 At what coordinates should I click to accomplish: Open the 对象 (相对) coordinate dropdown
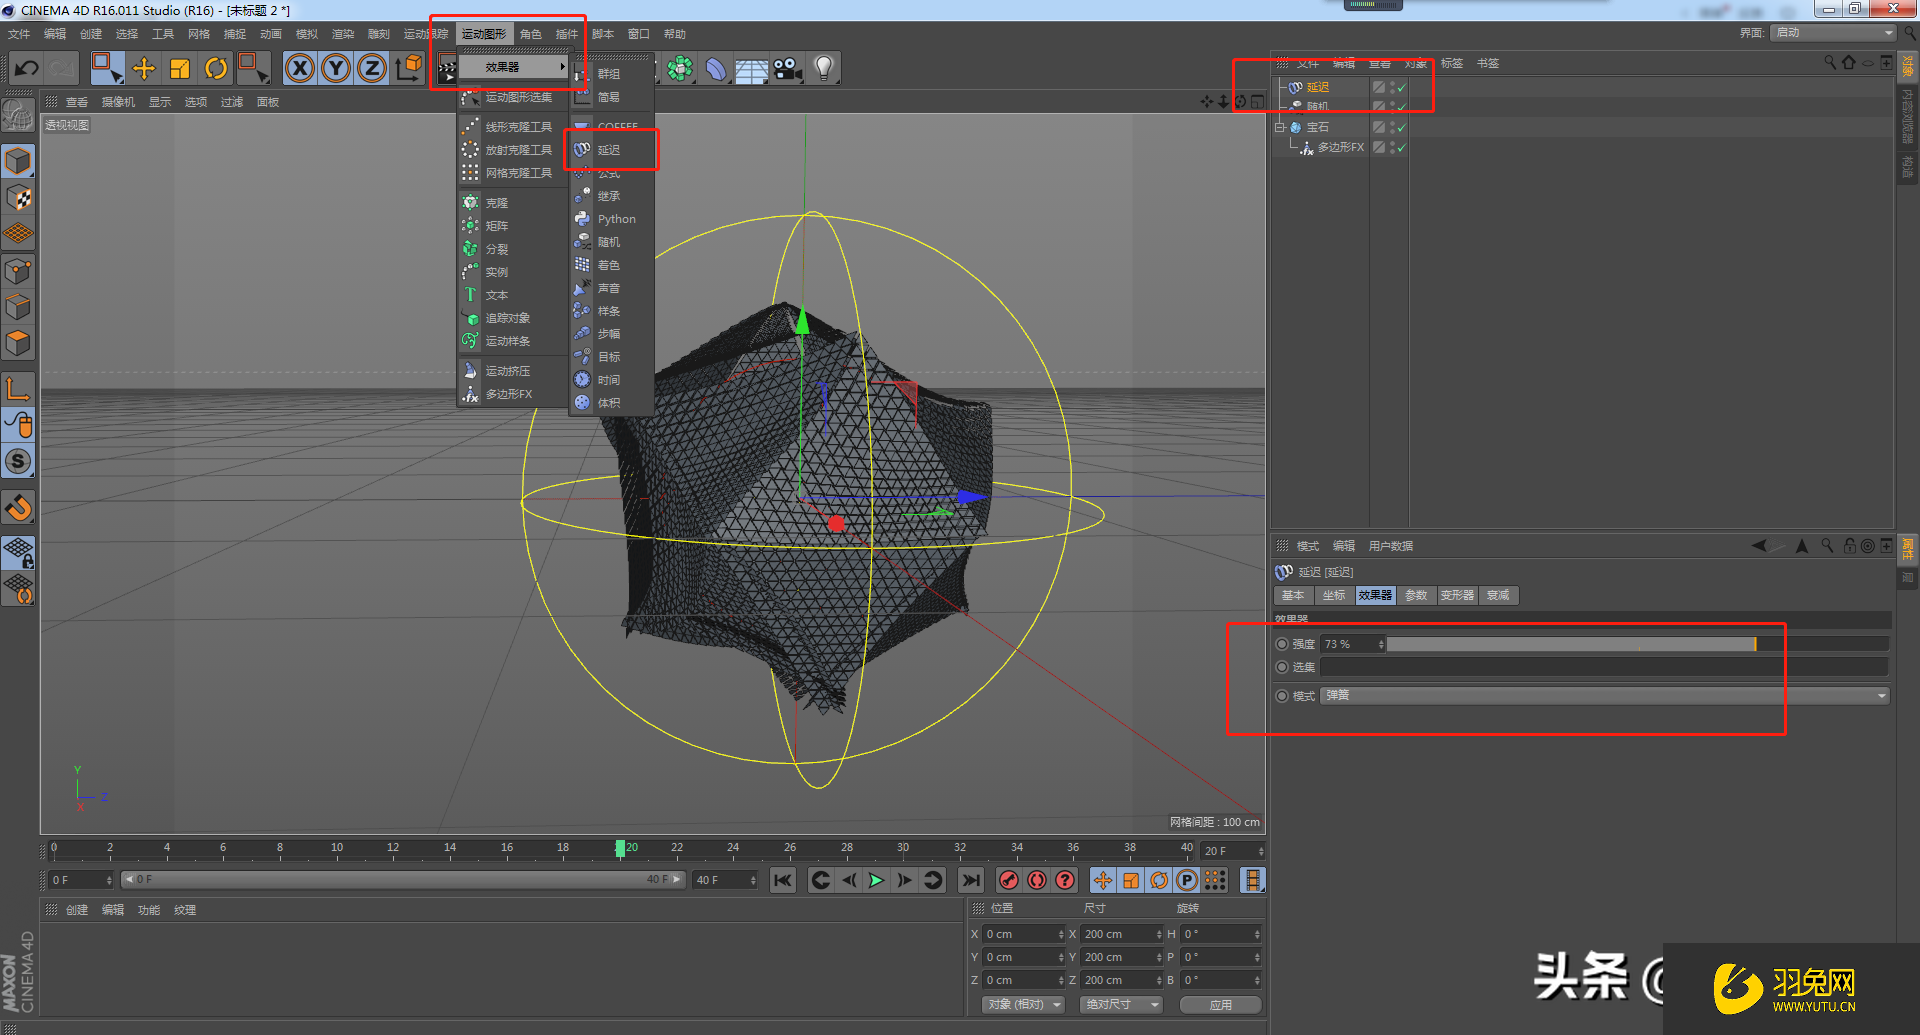pos(1022,1004)
